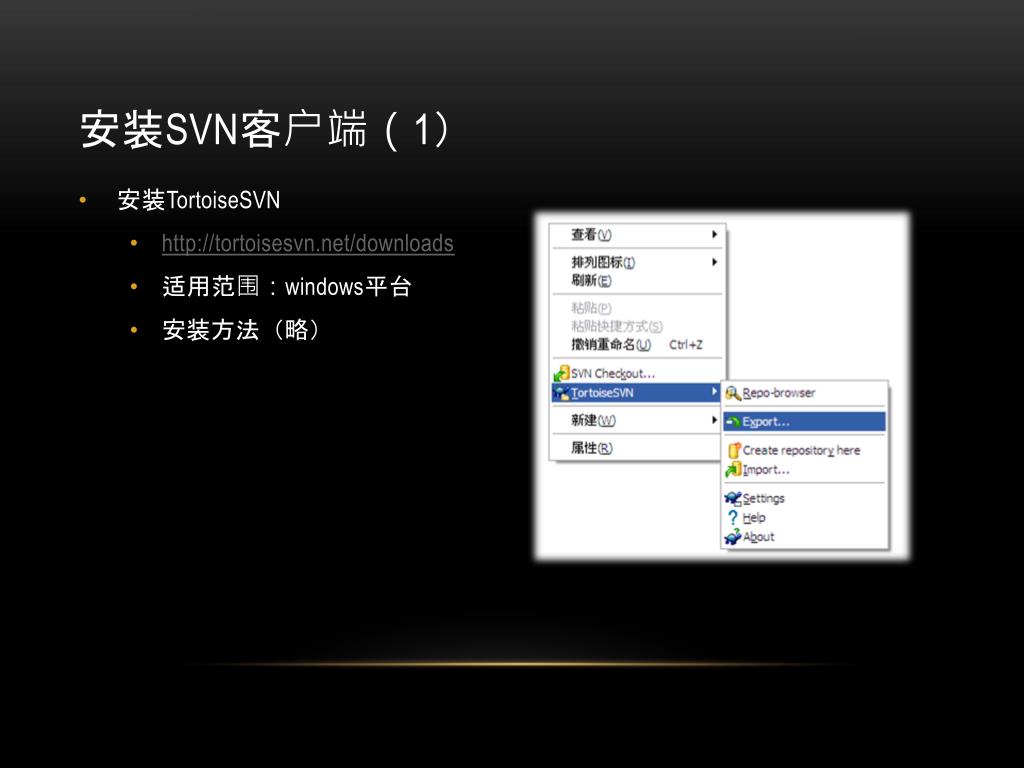This screenshot has width=1024, height=768.
Task: Open Help from TortoiseSVN submenu
Action: [x=805, y=518]
